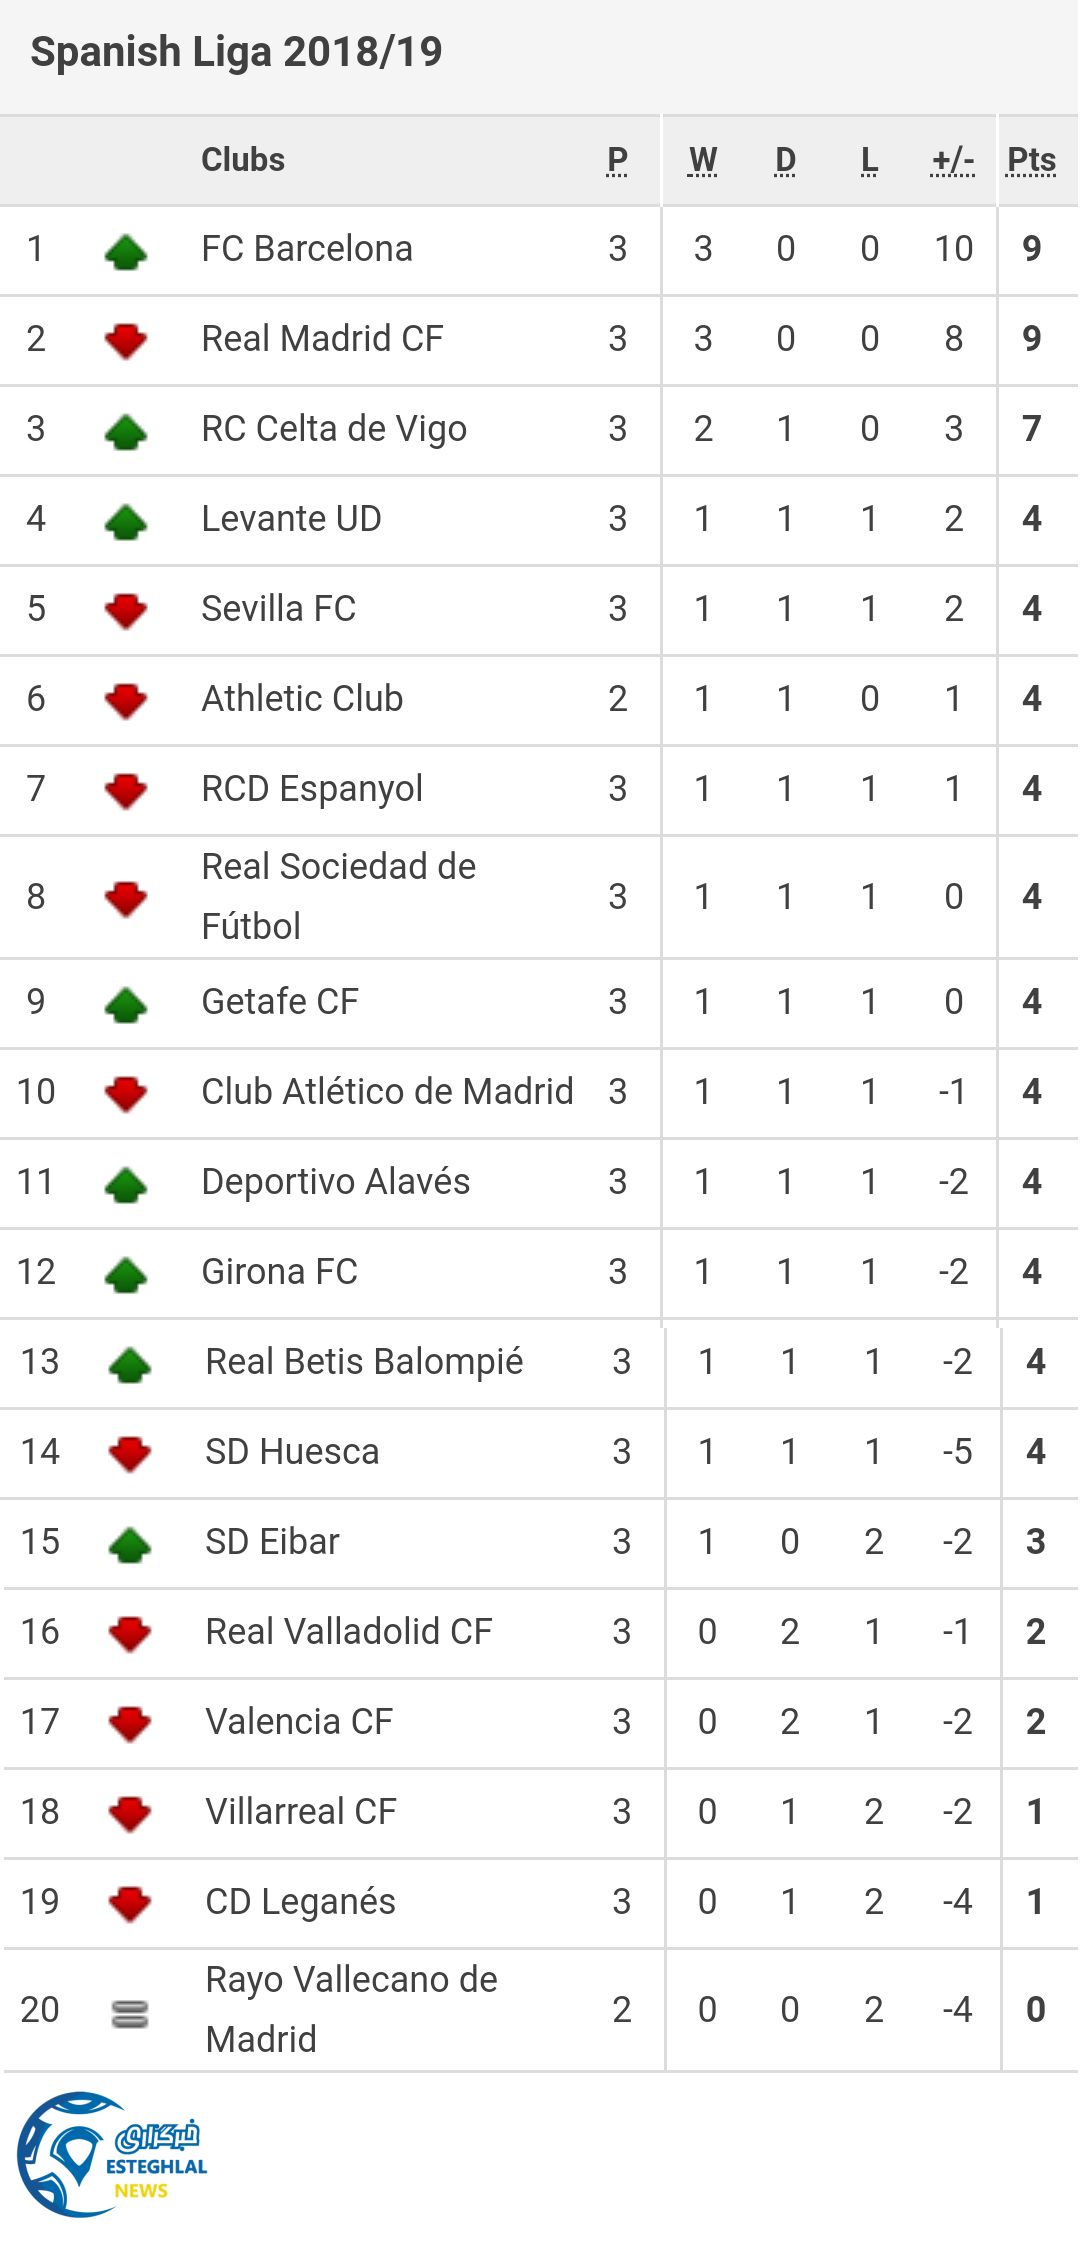Click the red arrow next to SD Huesca

pos(130,1453)
